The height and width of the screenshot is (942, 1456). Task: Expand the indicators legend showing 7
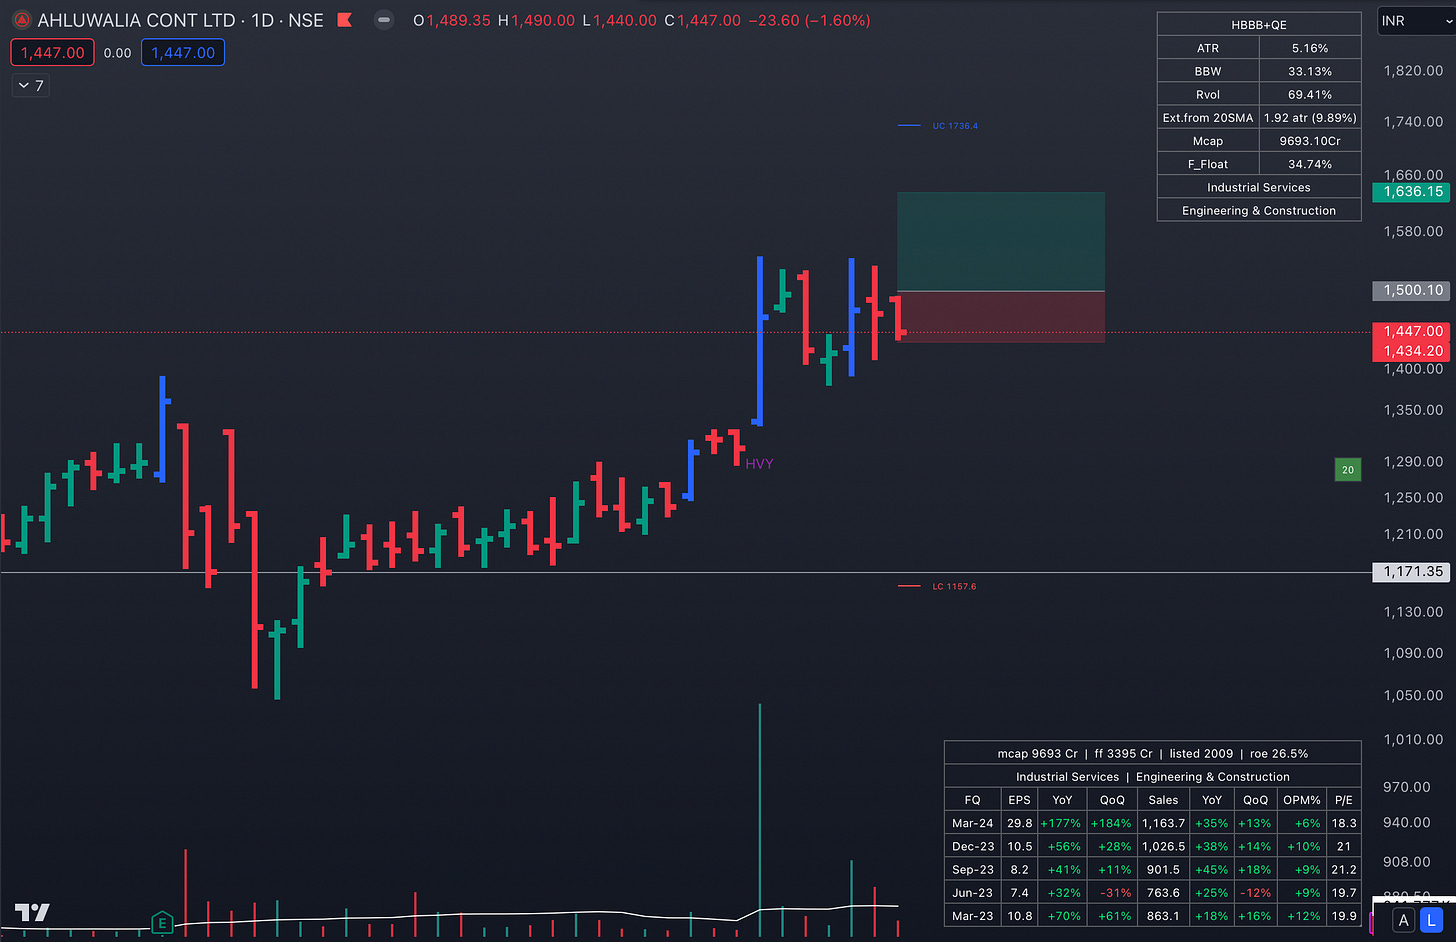(x=31, y=86)
